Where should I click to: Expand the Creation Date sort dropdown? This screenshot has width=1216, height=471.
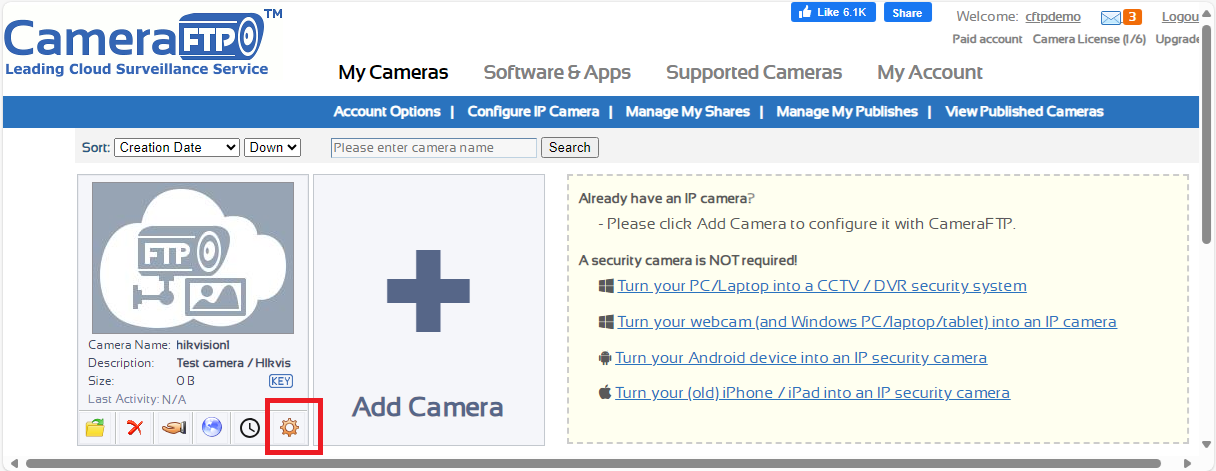coord(177,147)
